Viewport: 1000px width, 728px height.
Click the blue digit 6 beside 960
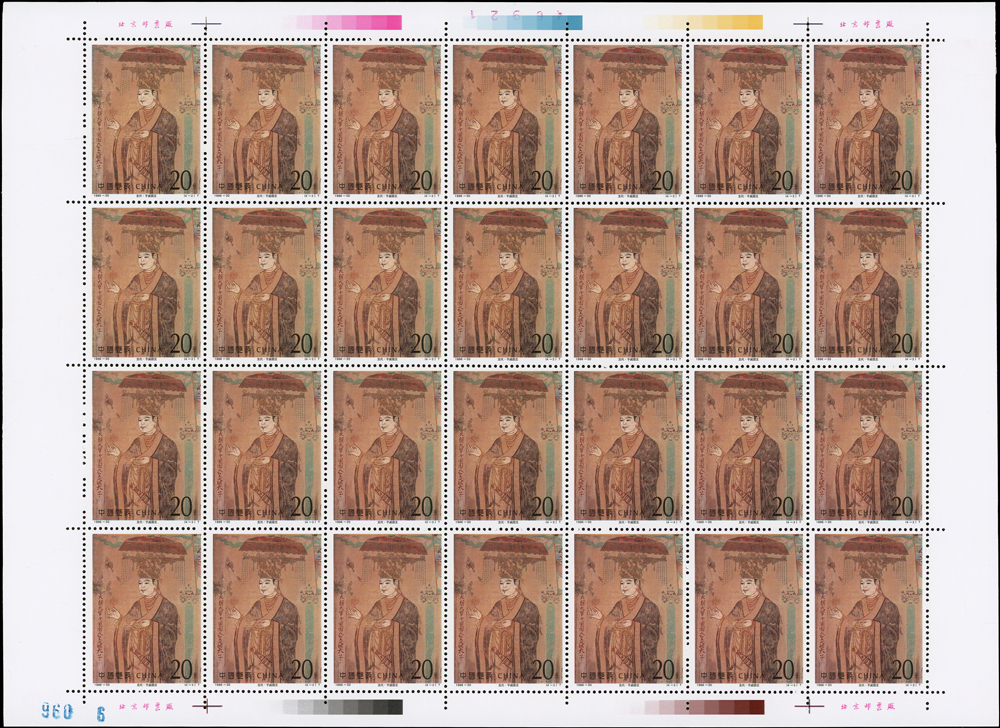pos(100,713)
